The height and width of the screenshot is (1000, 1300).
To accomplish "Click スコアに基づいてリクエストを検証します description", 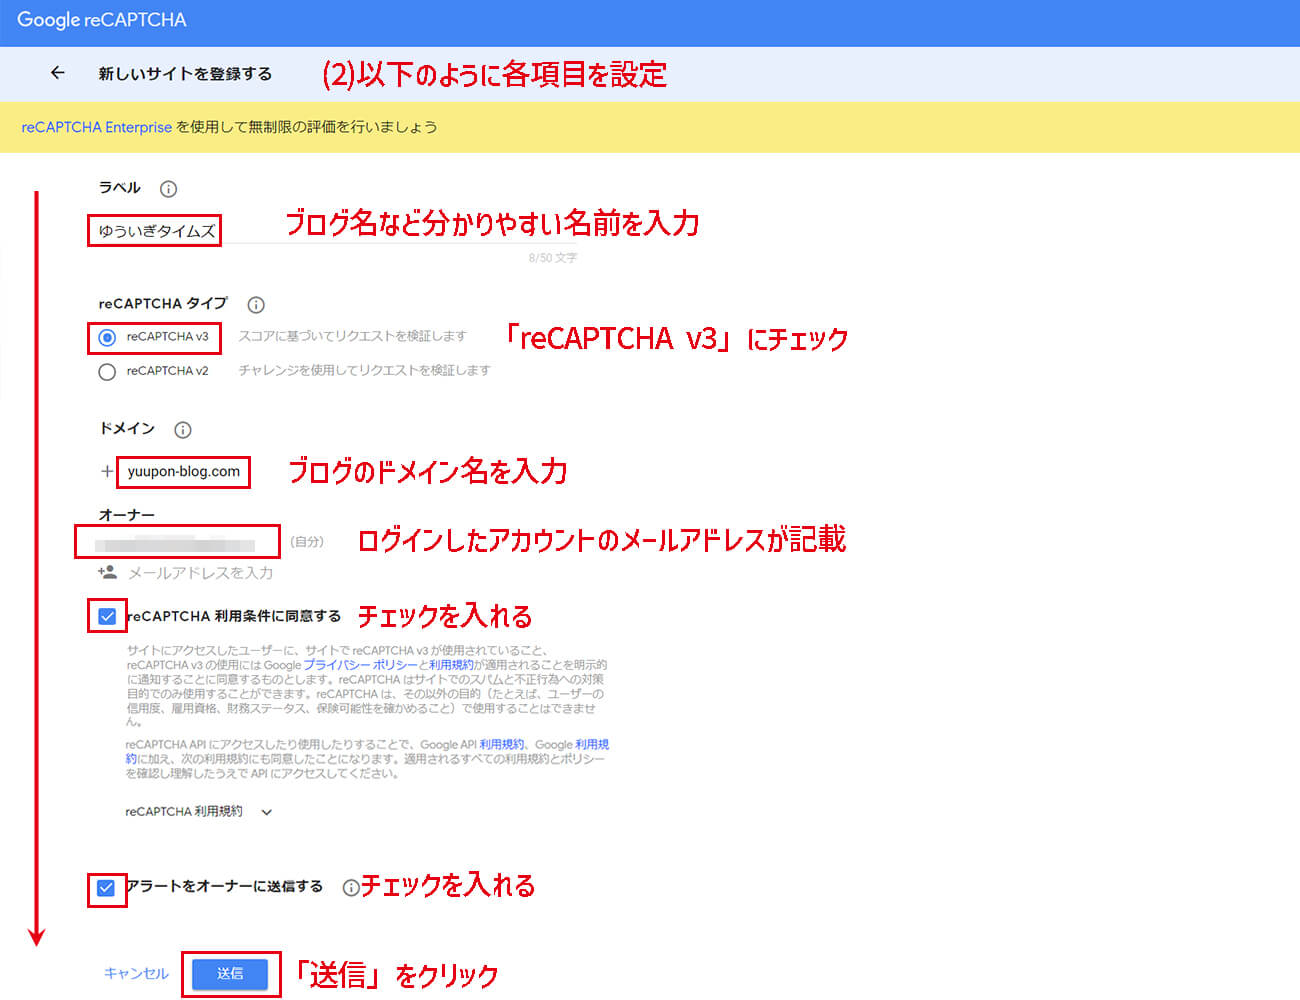I will pyautogui.click(x=352, y=337).
